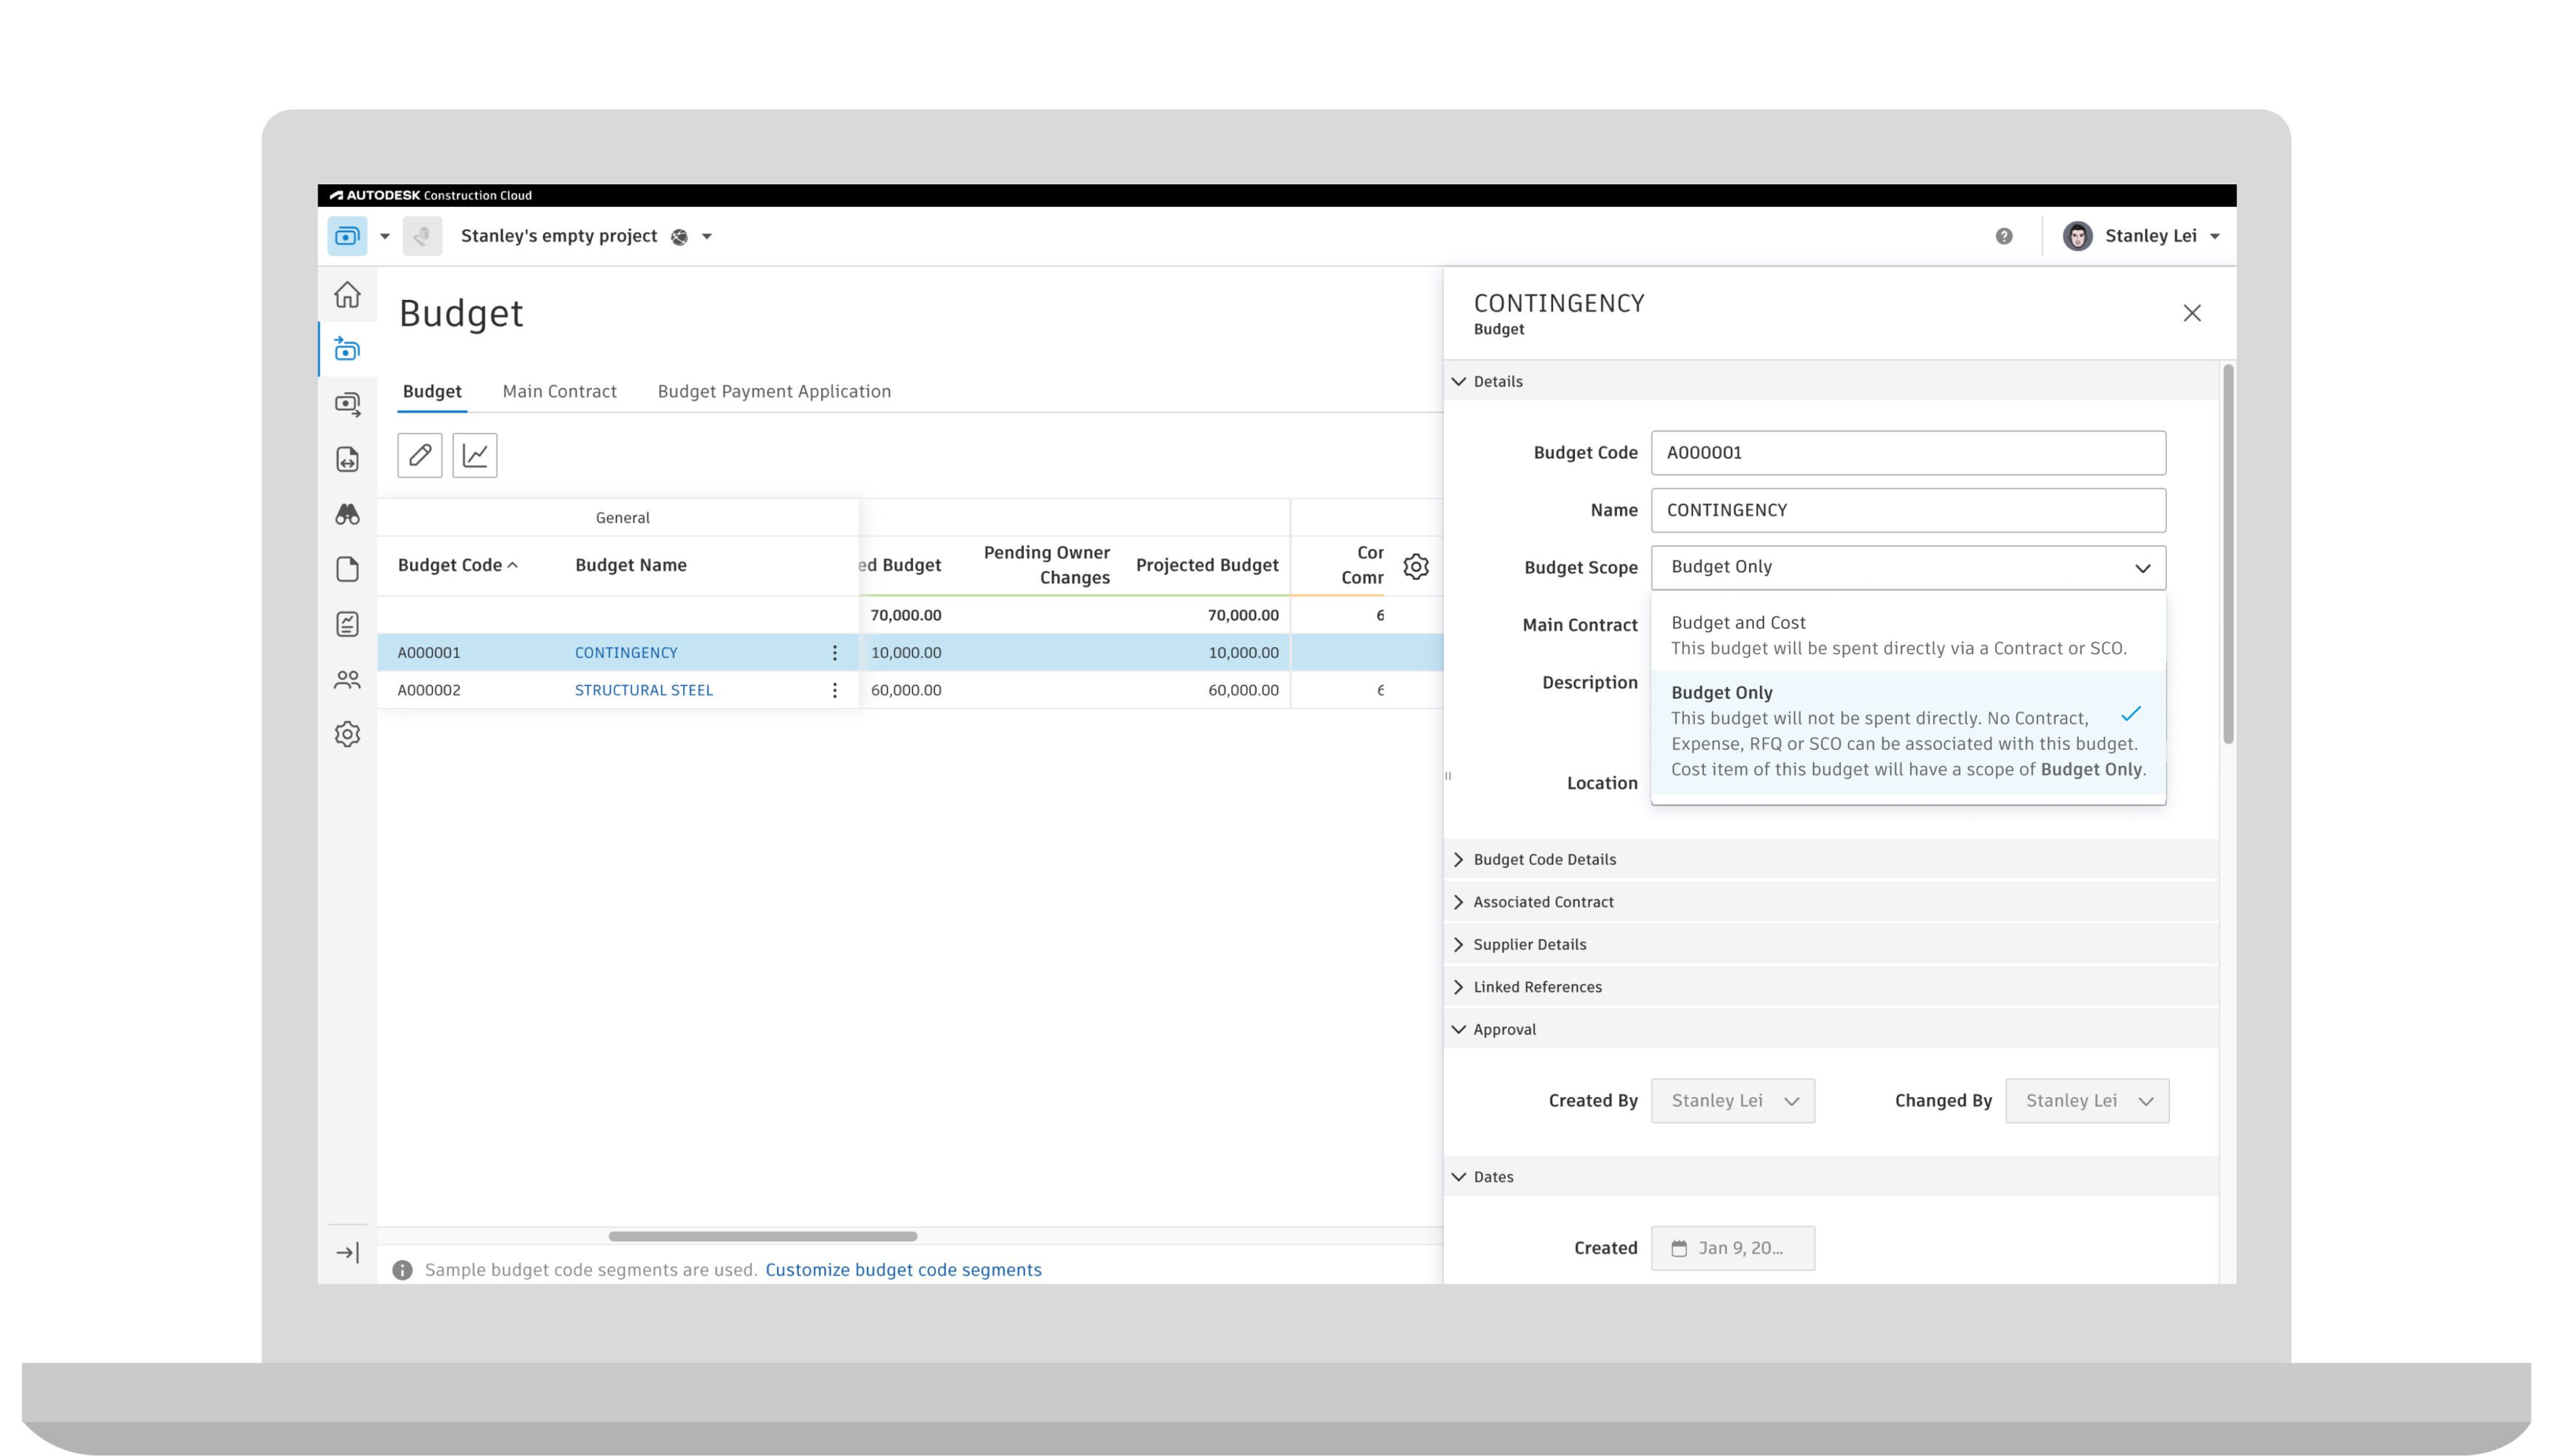Click the Customize budget code segments link
Viewport: 2555px width, 1456px height.
903,1269
